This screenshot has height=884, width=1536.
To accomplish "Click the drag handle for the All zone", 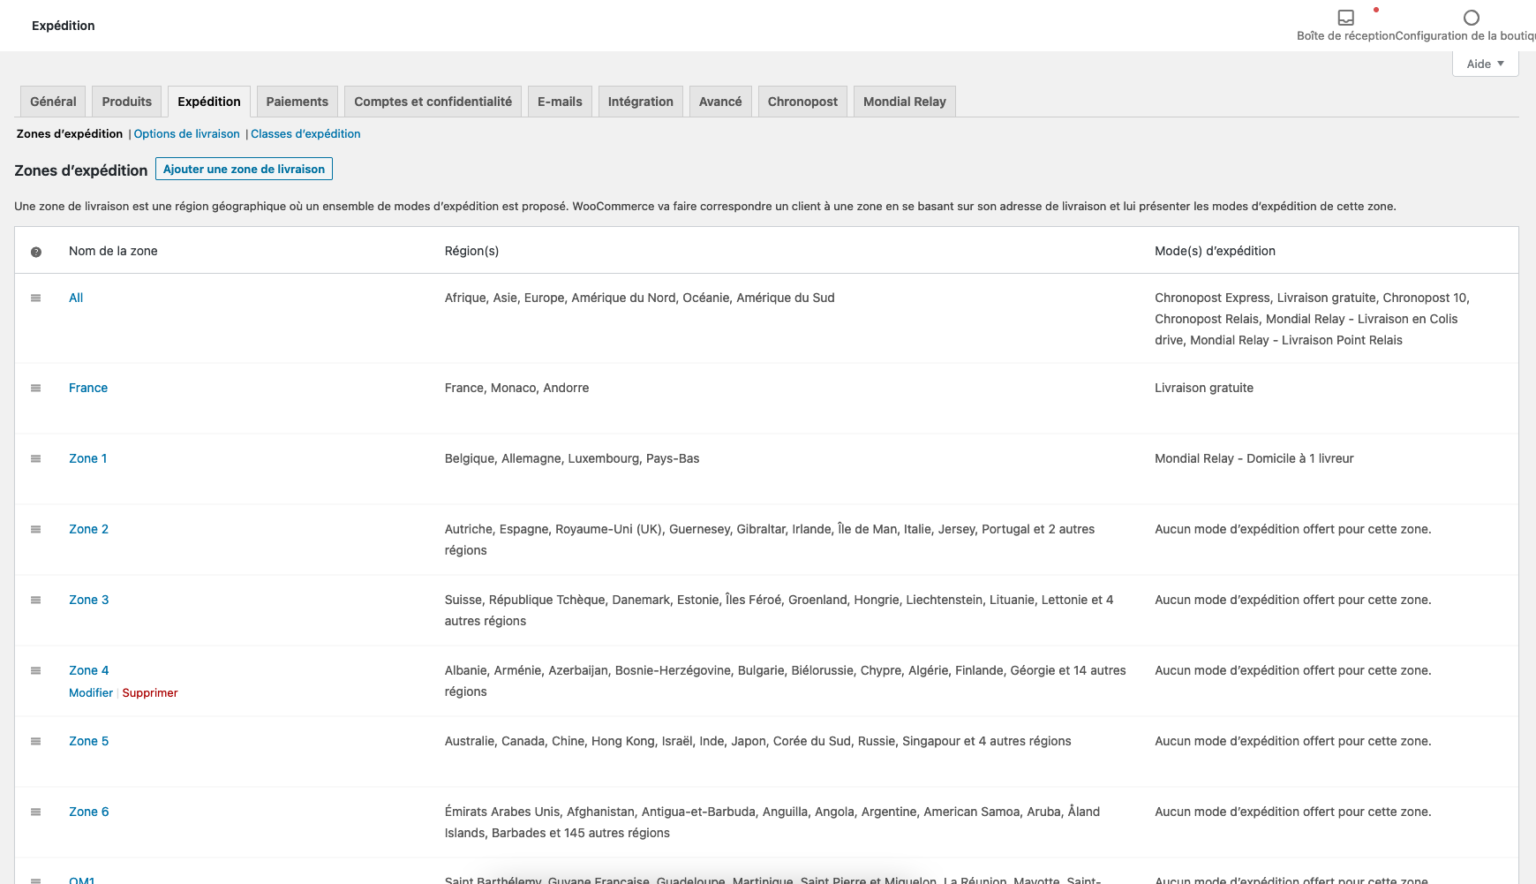I will [x=36, y=298].
